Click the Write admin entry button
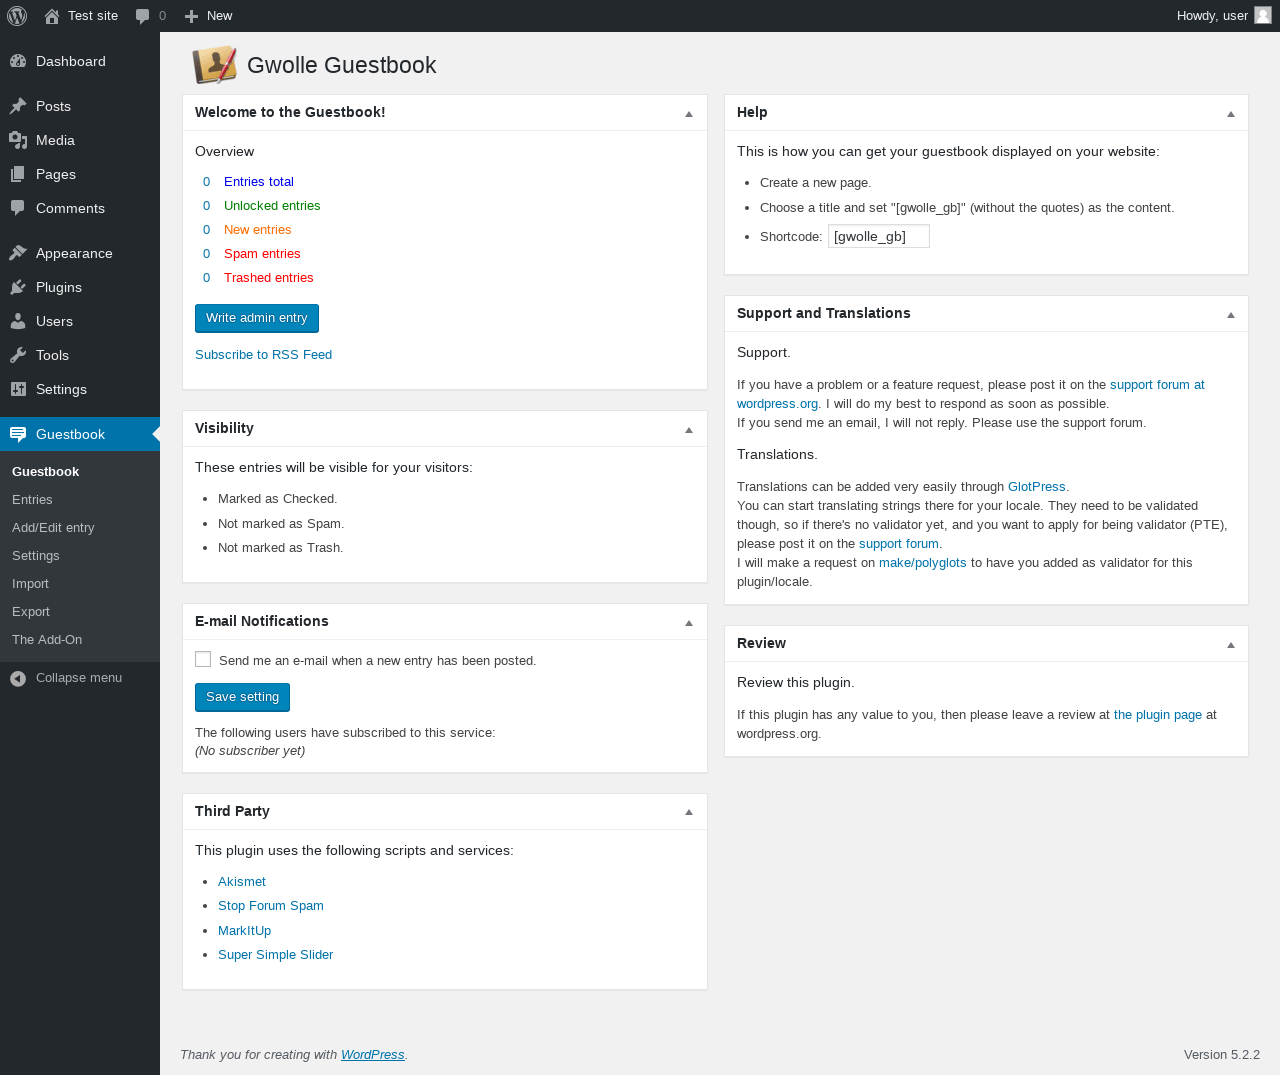Image resolution: width=1280 pixels, height=1075 pixels. coord(257,318)
